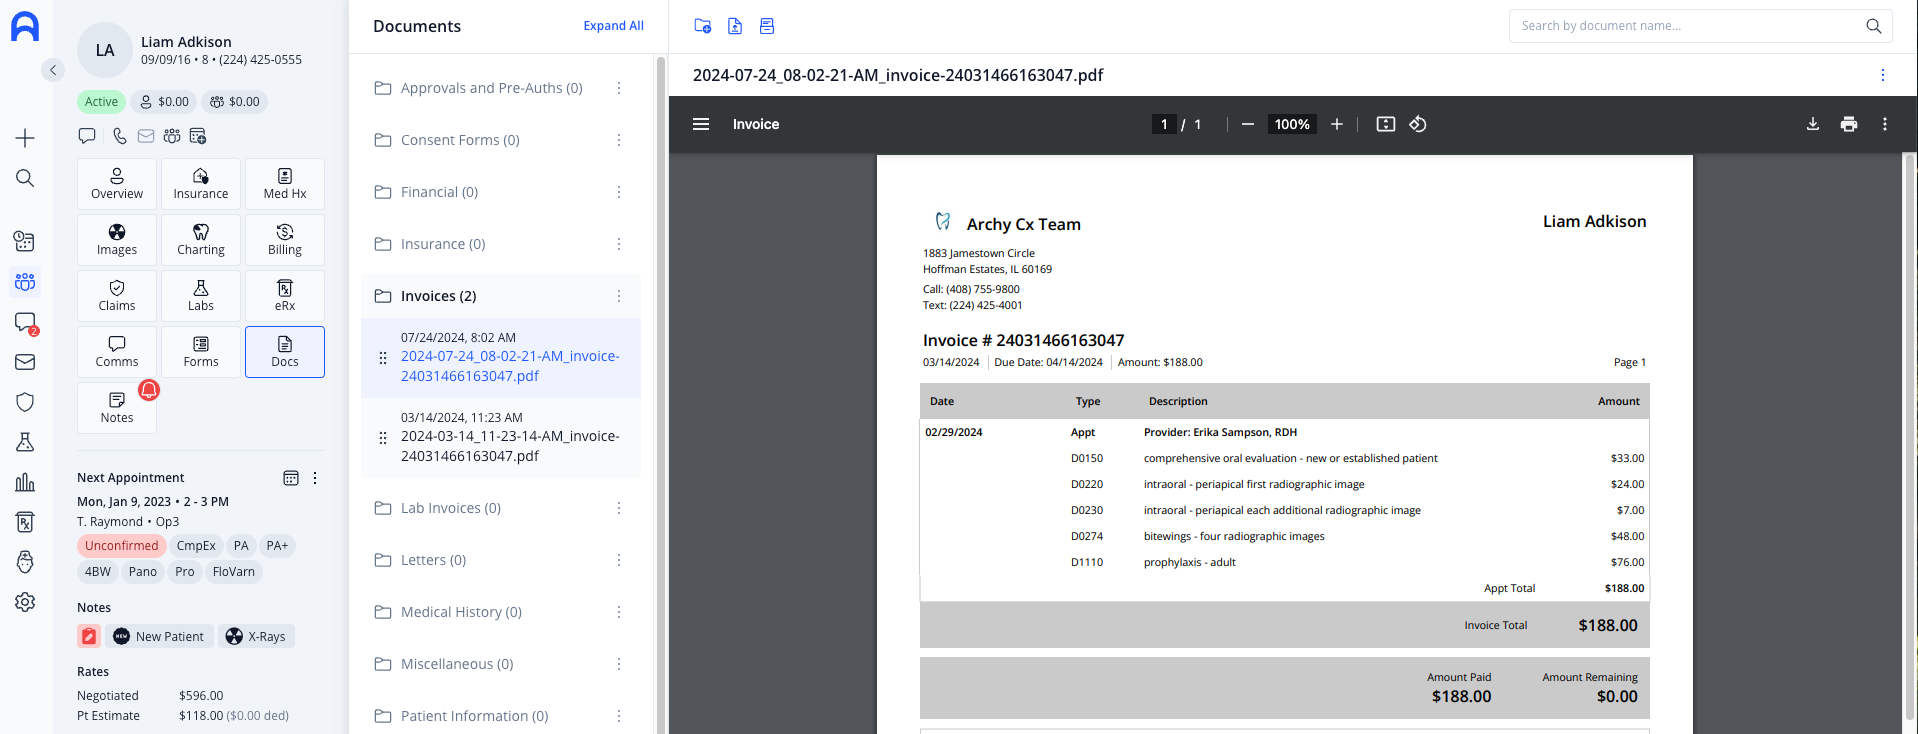Click the upload document icon
The width and height of the screenshot is (1918, 734).
pos(735,26)
